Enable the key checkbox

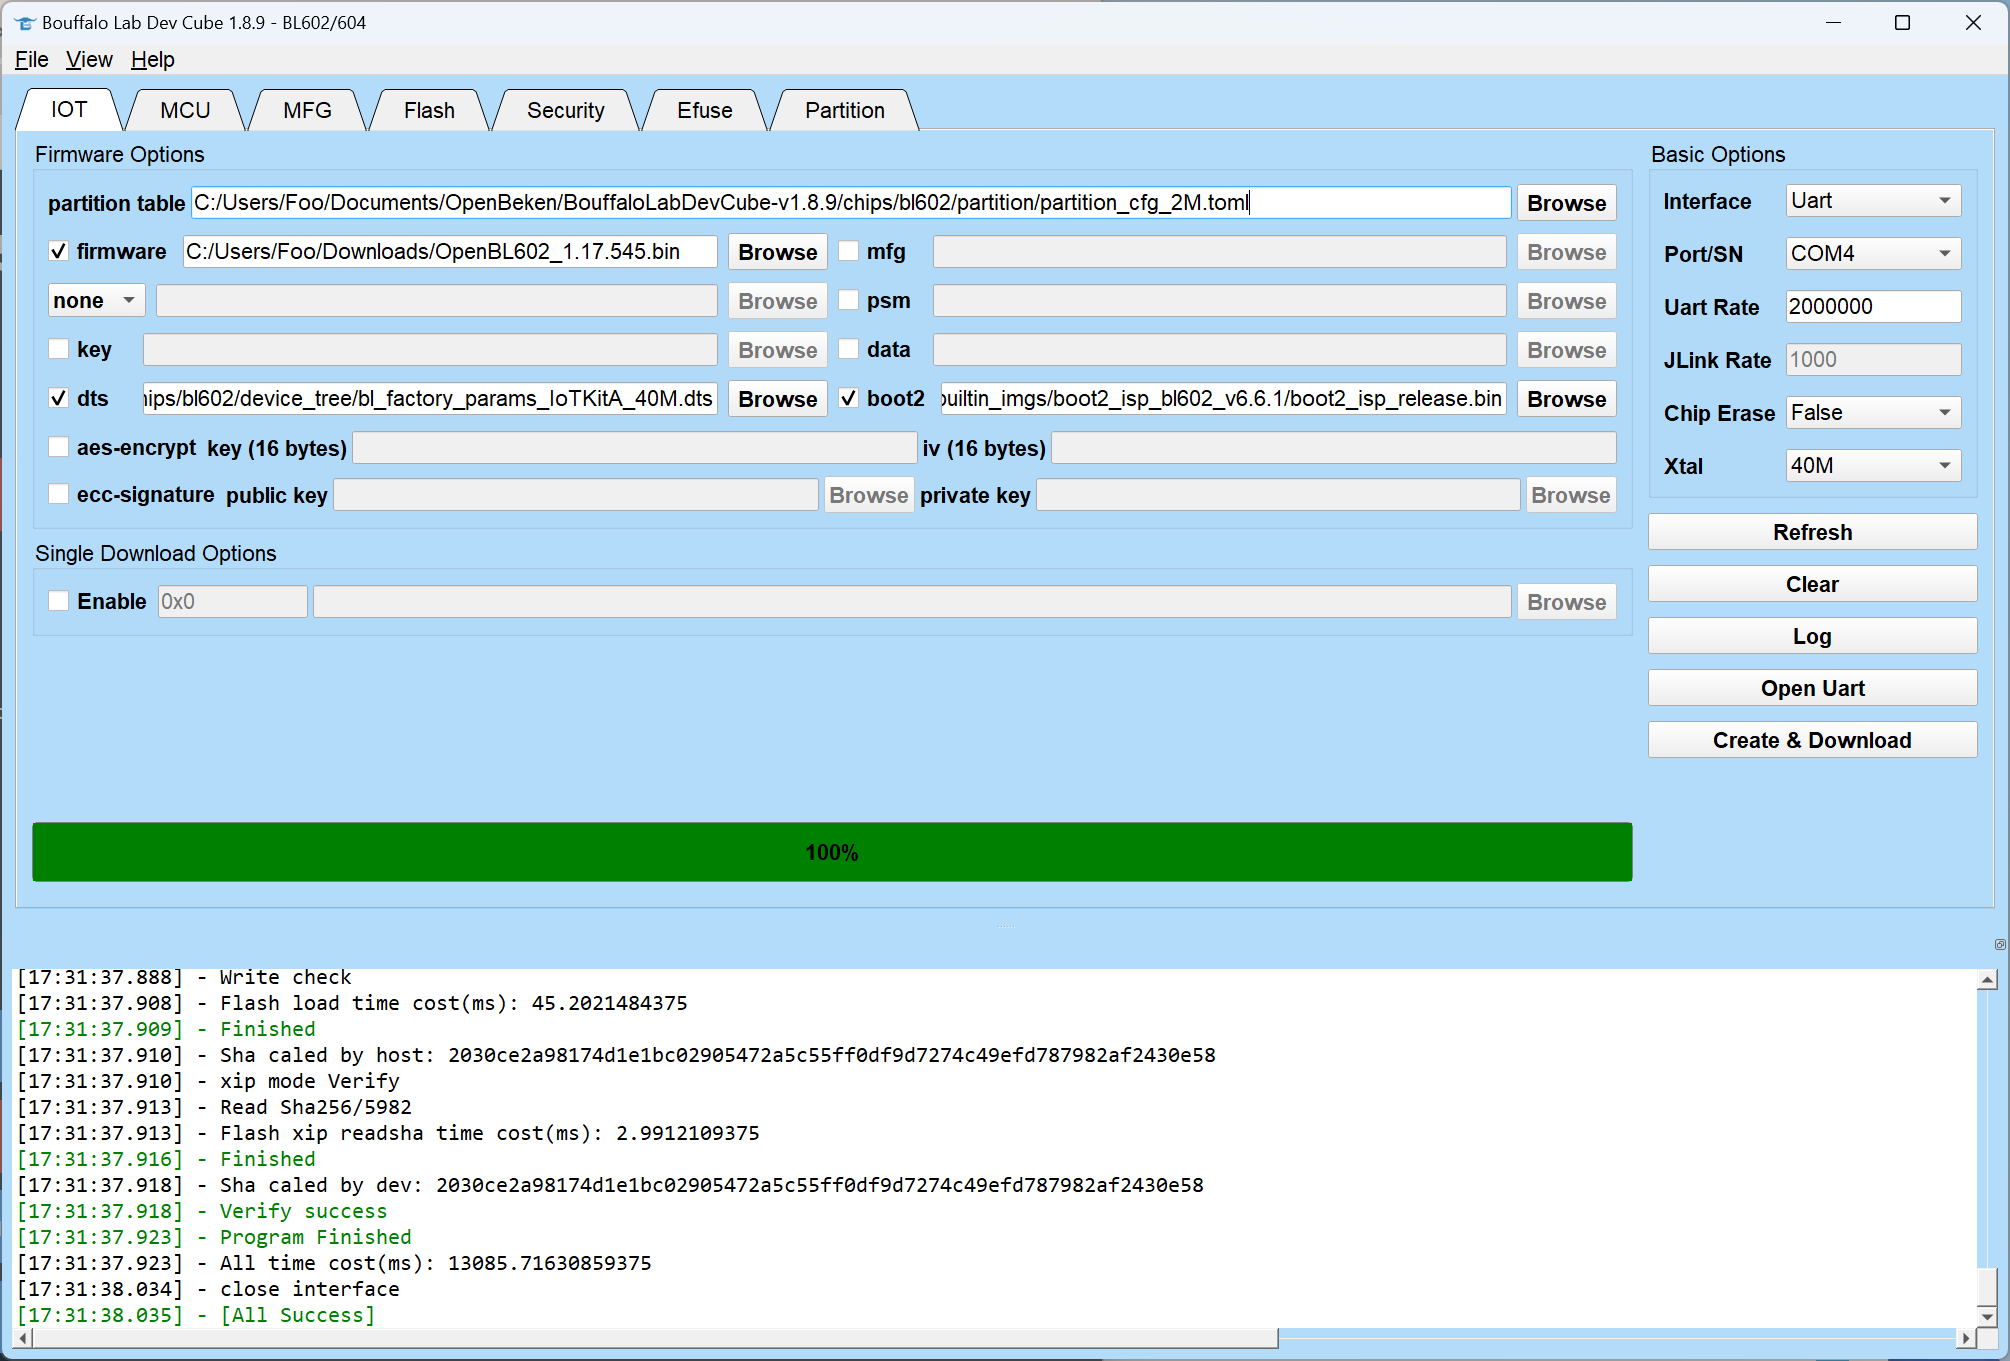tap(59, 349)
